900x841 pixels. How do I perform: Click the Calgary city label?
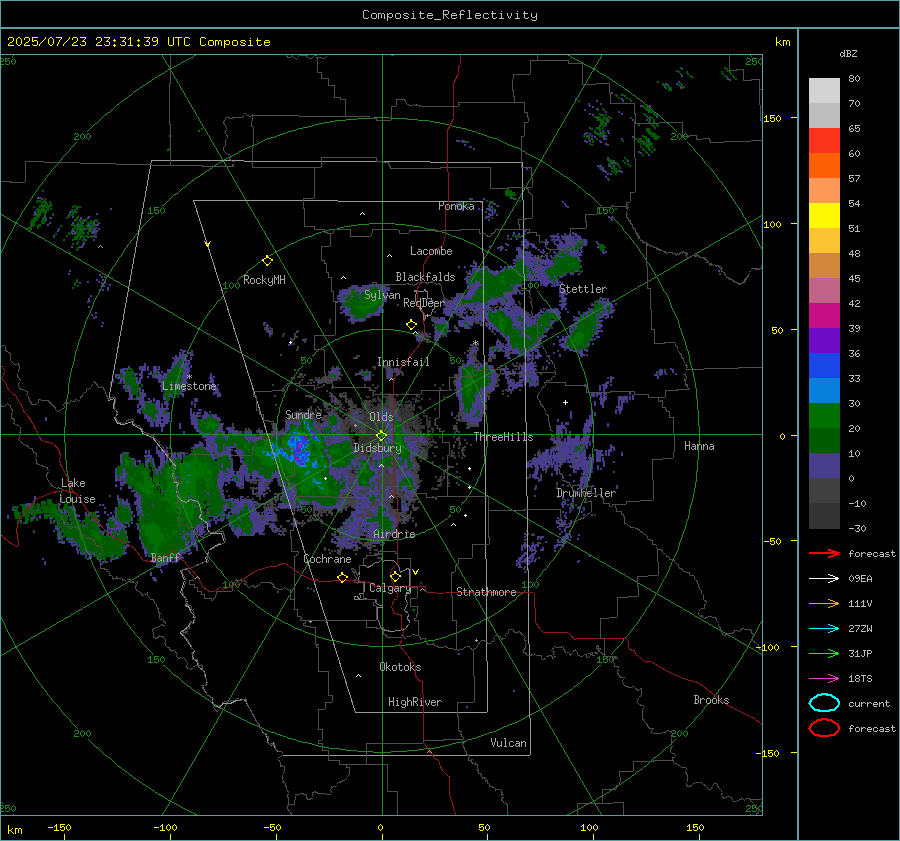(x=390, y=588)
